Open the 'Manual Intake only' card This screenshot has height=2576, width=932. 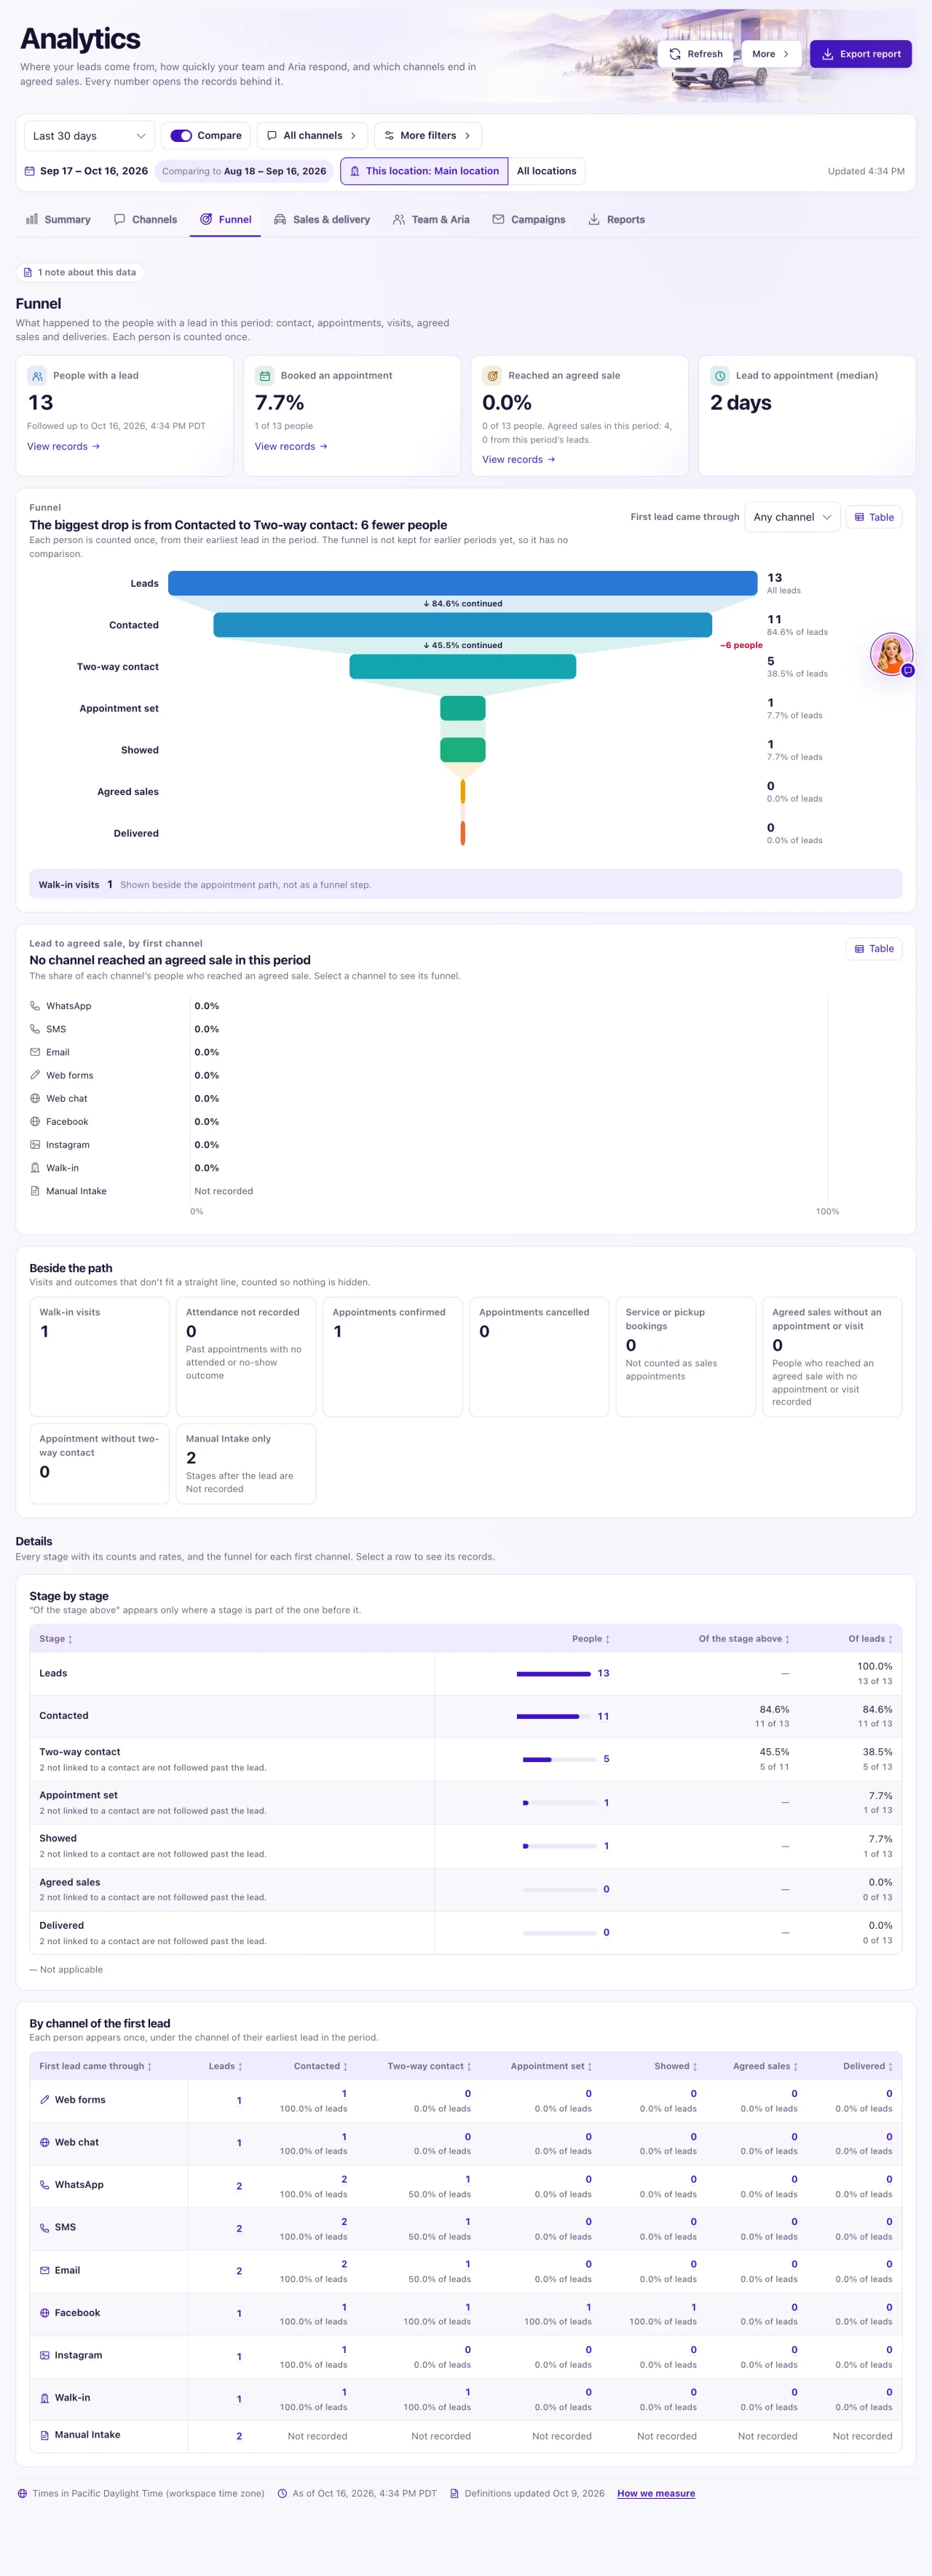click(x=246, y=1463)
